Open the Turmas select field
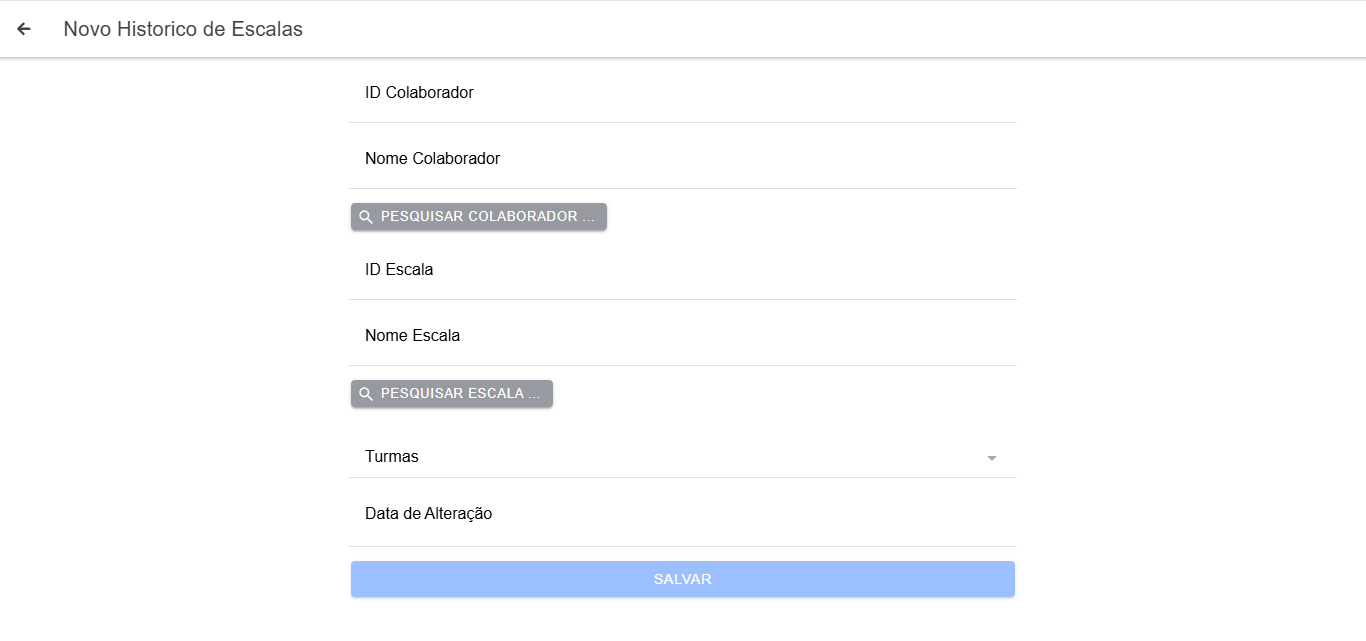 682,457
